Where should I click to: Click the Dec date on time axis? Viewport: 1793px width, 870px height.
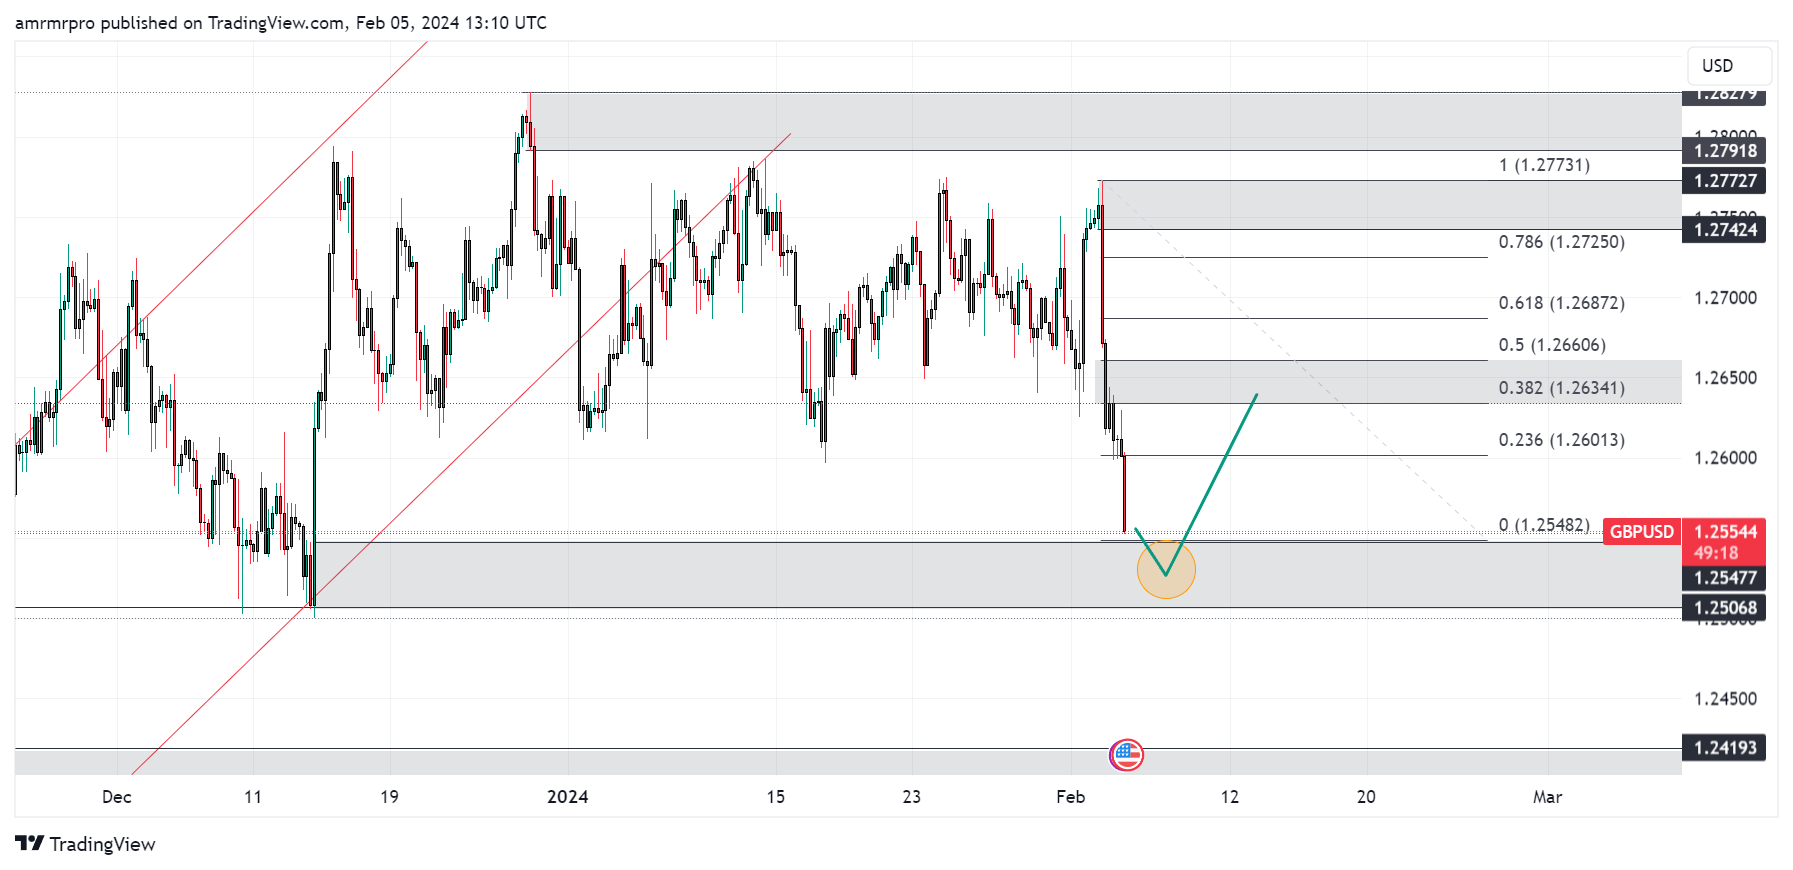[x=117, y=797]
